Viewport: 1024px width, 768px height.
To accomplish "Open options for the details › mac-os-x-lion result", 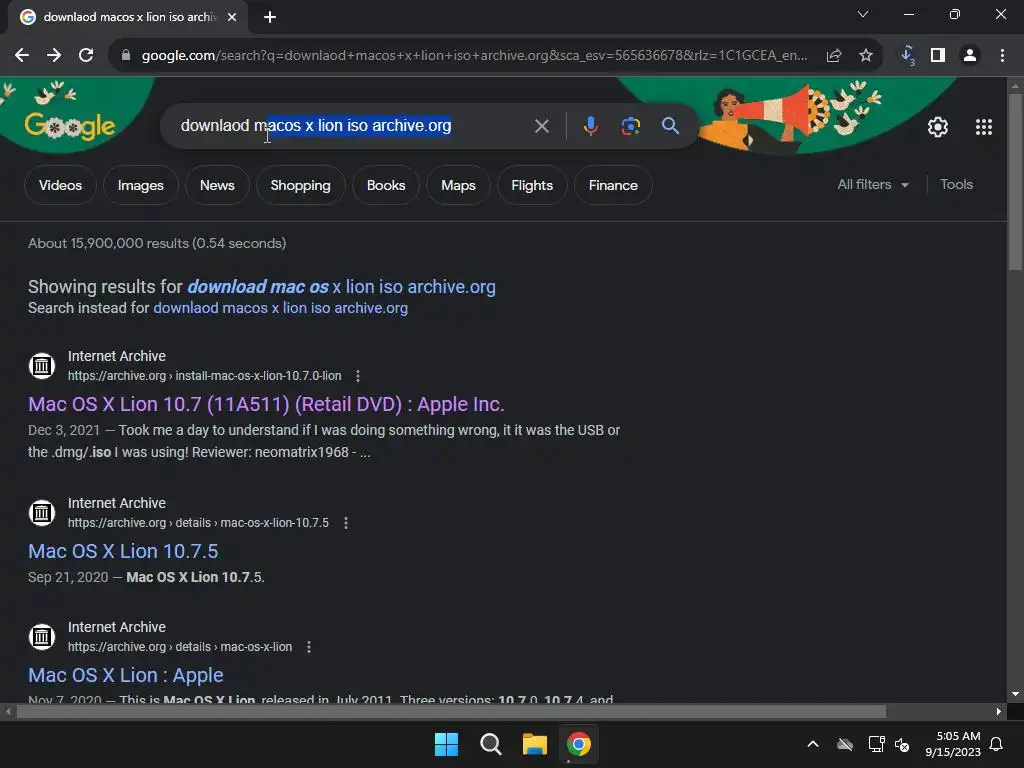I will [x=309, y=647].
